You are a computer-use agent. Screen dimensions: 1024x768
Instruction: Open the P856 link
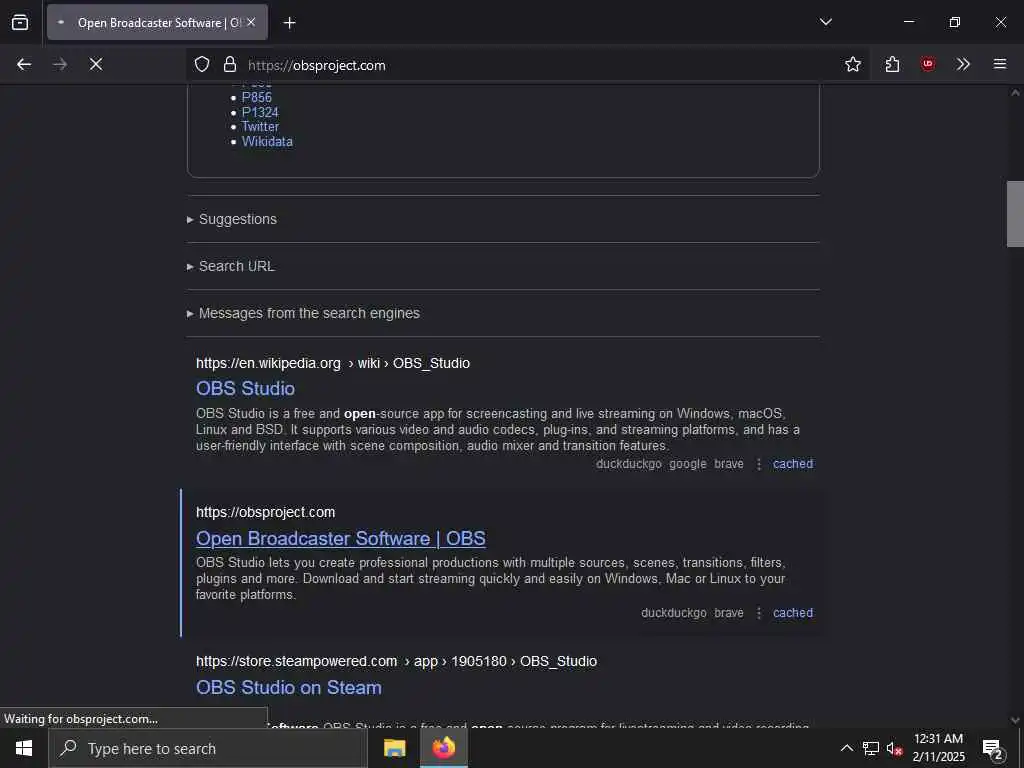pyautogui.click(x=257, y=97)
